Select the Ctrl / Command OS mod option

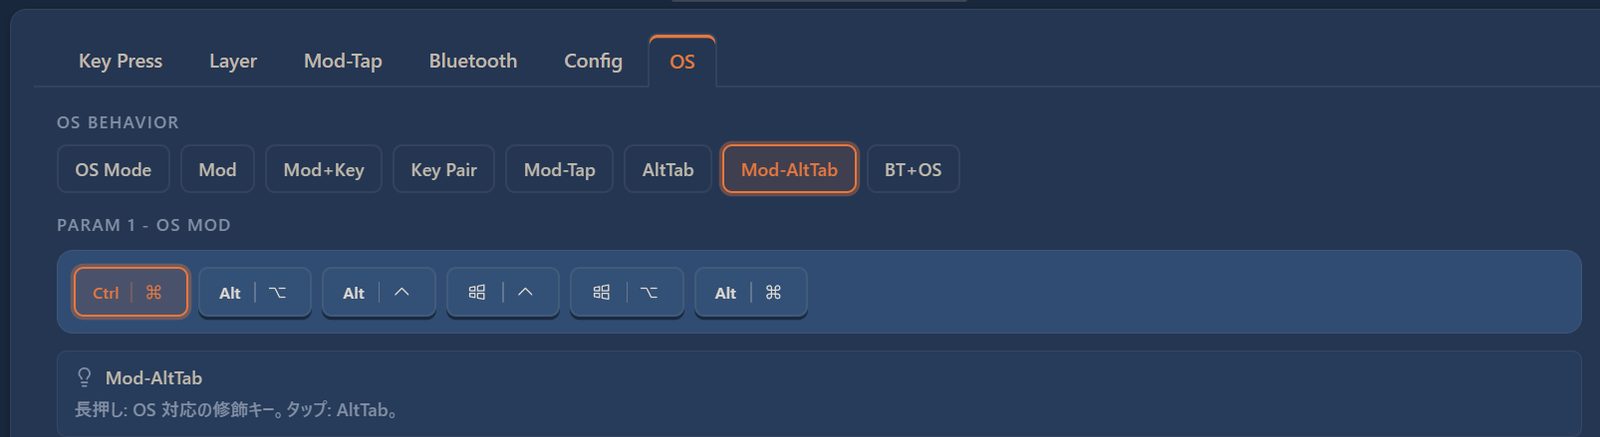point(131,292)
